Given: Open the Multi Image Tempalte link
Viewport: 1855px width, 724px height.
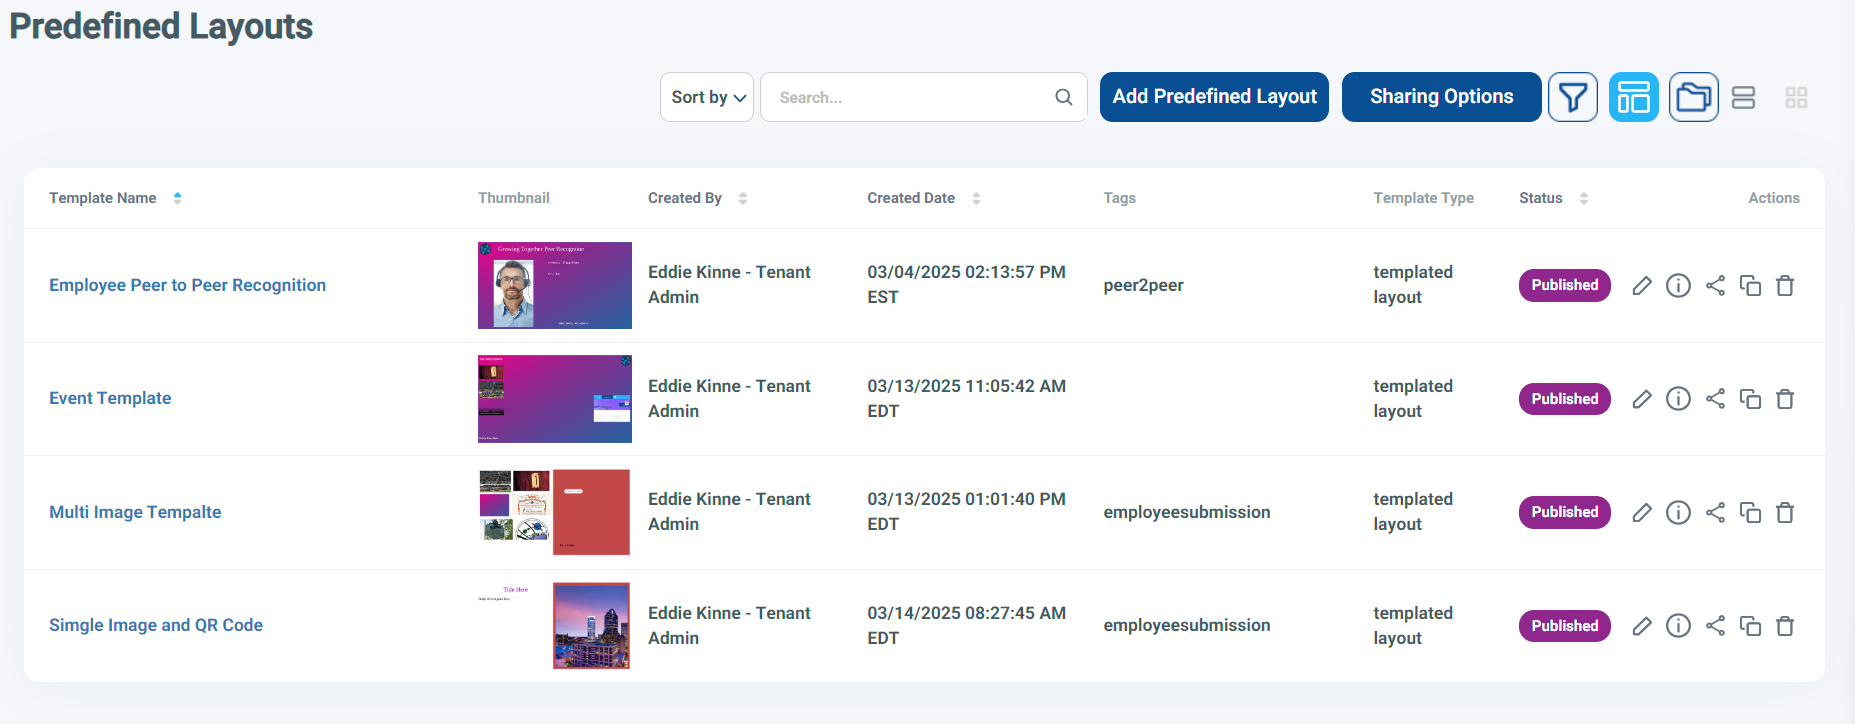Looking at the screenshot, I should click(135, 512).
